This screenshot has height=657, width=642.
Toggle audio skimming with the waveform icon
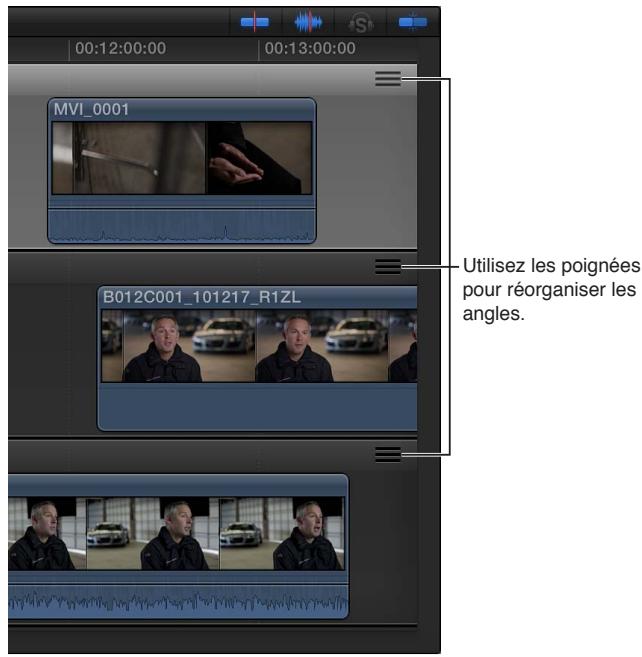click(x=308, y=22)
